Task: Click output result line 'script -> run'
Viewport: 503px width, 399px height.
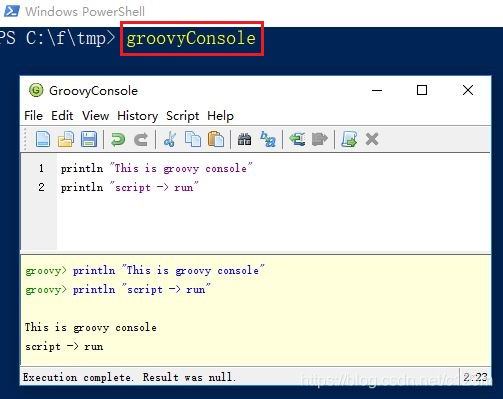Action: pyautogui.click(x=64, y=346)
